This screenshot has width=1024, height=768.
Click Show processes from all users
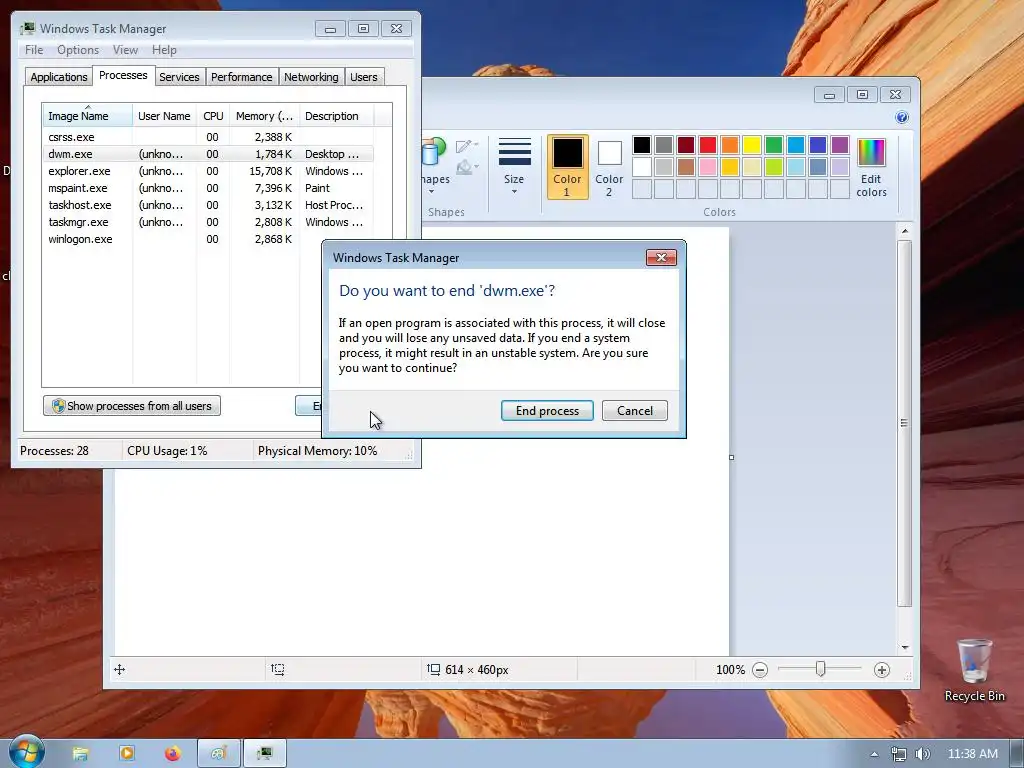[x=132, y=406]
